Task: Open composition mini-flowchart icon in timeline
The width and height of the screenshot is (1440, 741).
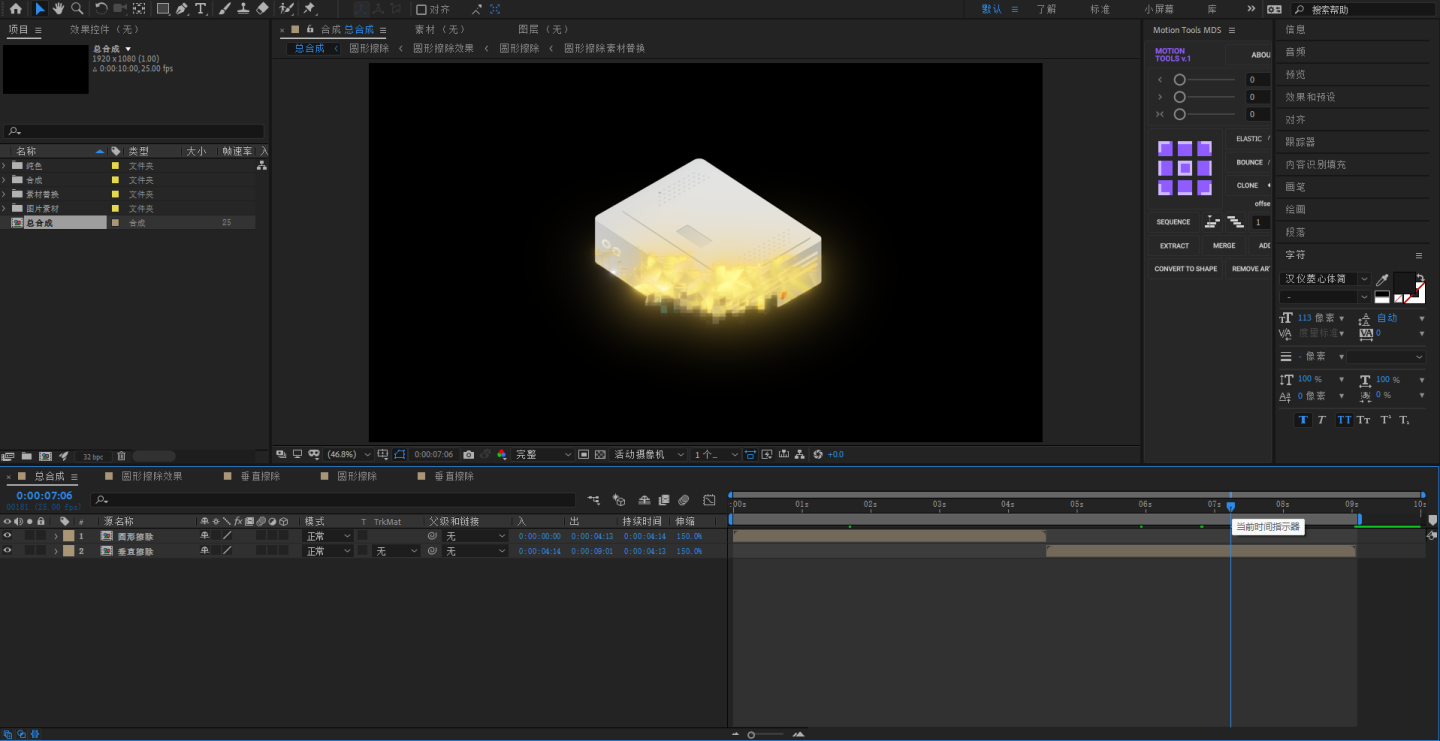Action: pyautogui.click(x=594, y=500)
